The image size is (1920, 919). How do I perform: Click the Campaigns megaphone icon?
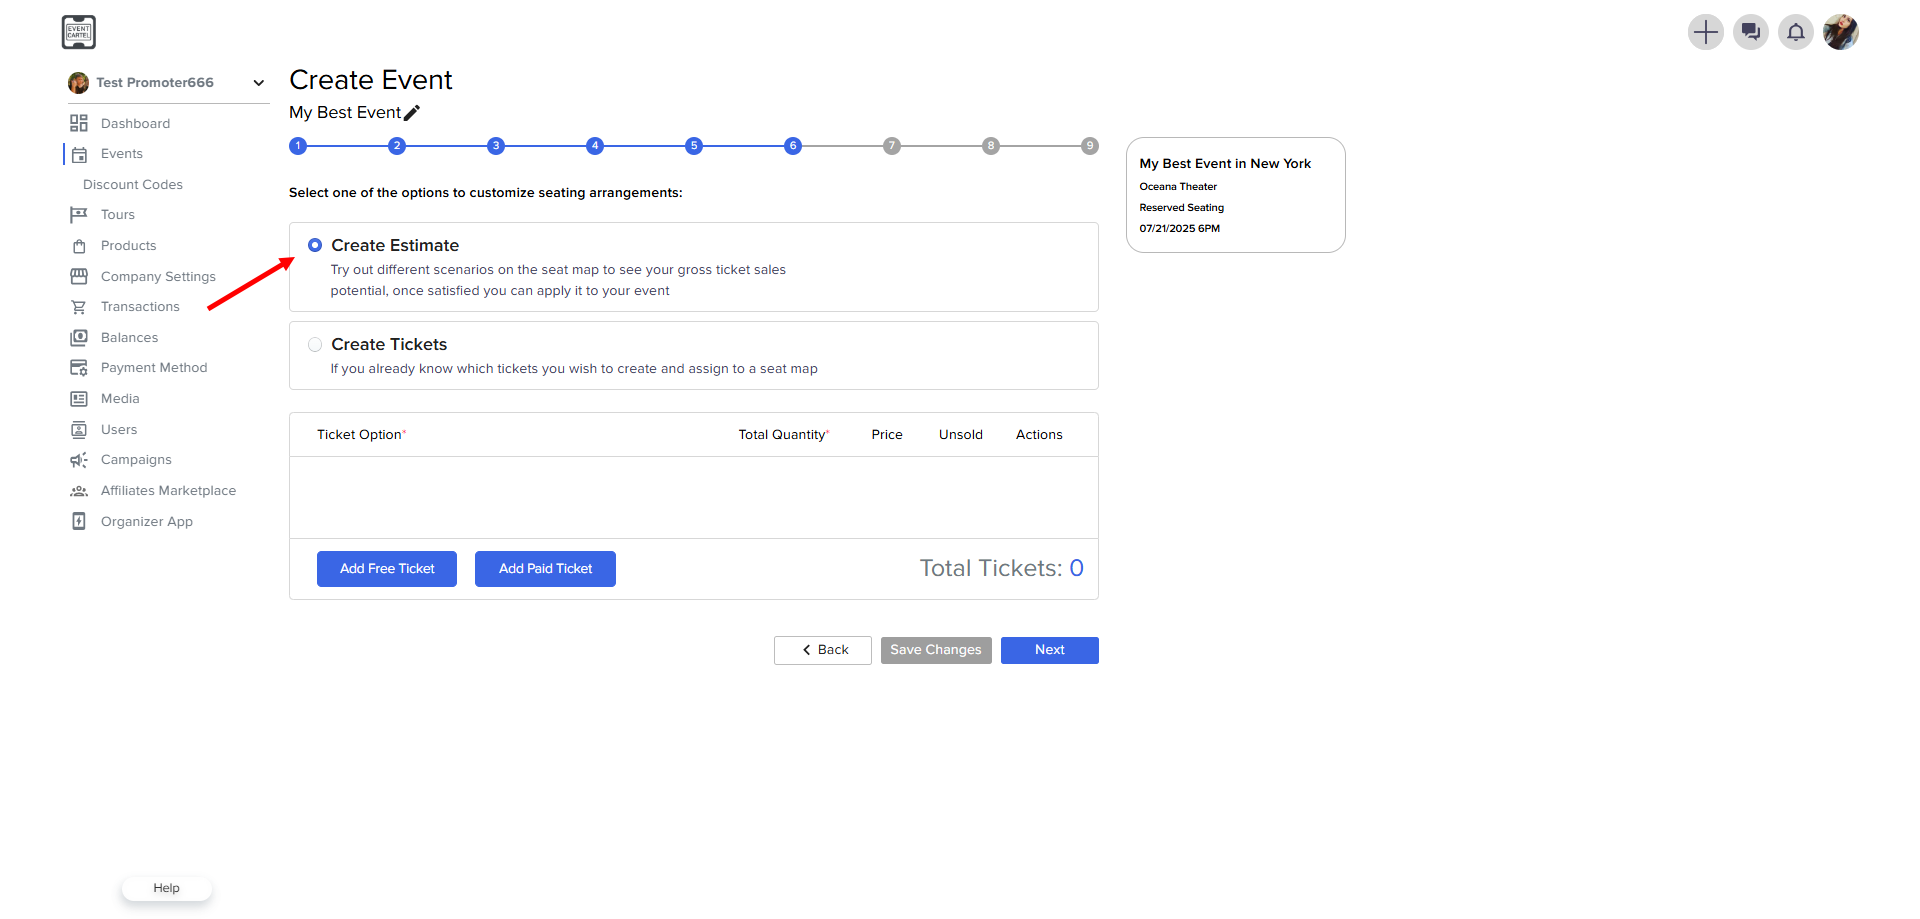(79, 460)
